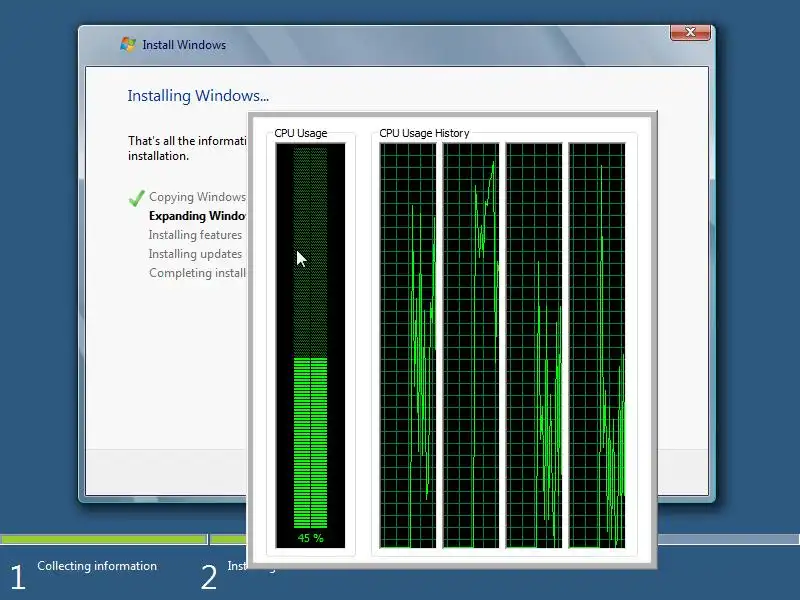This screenshot has height=600, width=800.
Task: Click the Windows flag icon in title bar
Action: (x=128, y=44)
